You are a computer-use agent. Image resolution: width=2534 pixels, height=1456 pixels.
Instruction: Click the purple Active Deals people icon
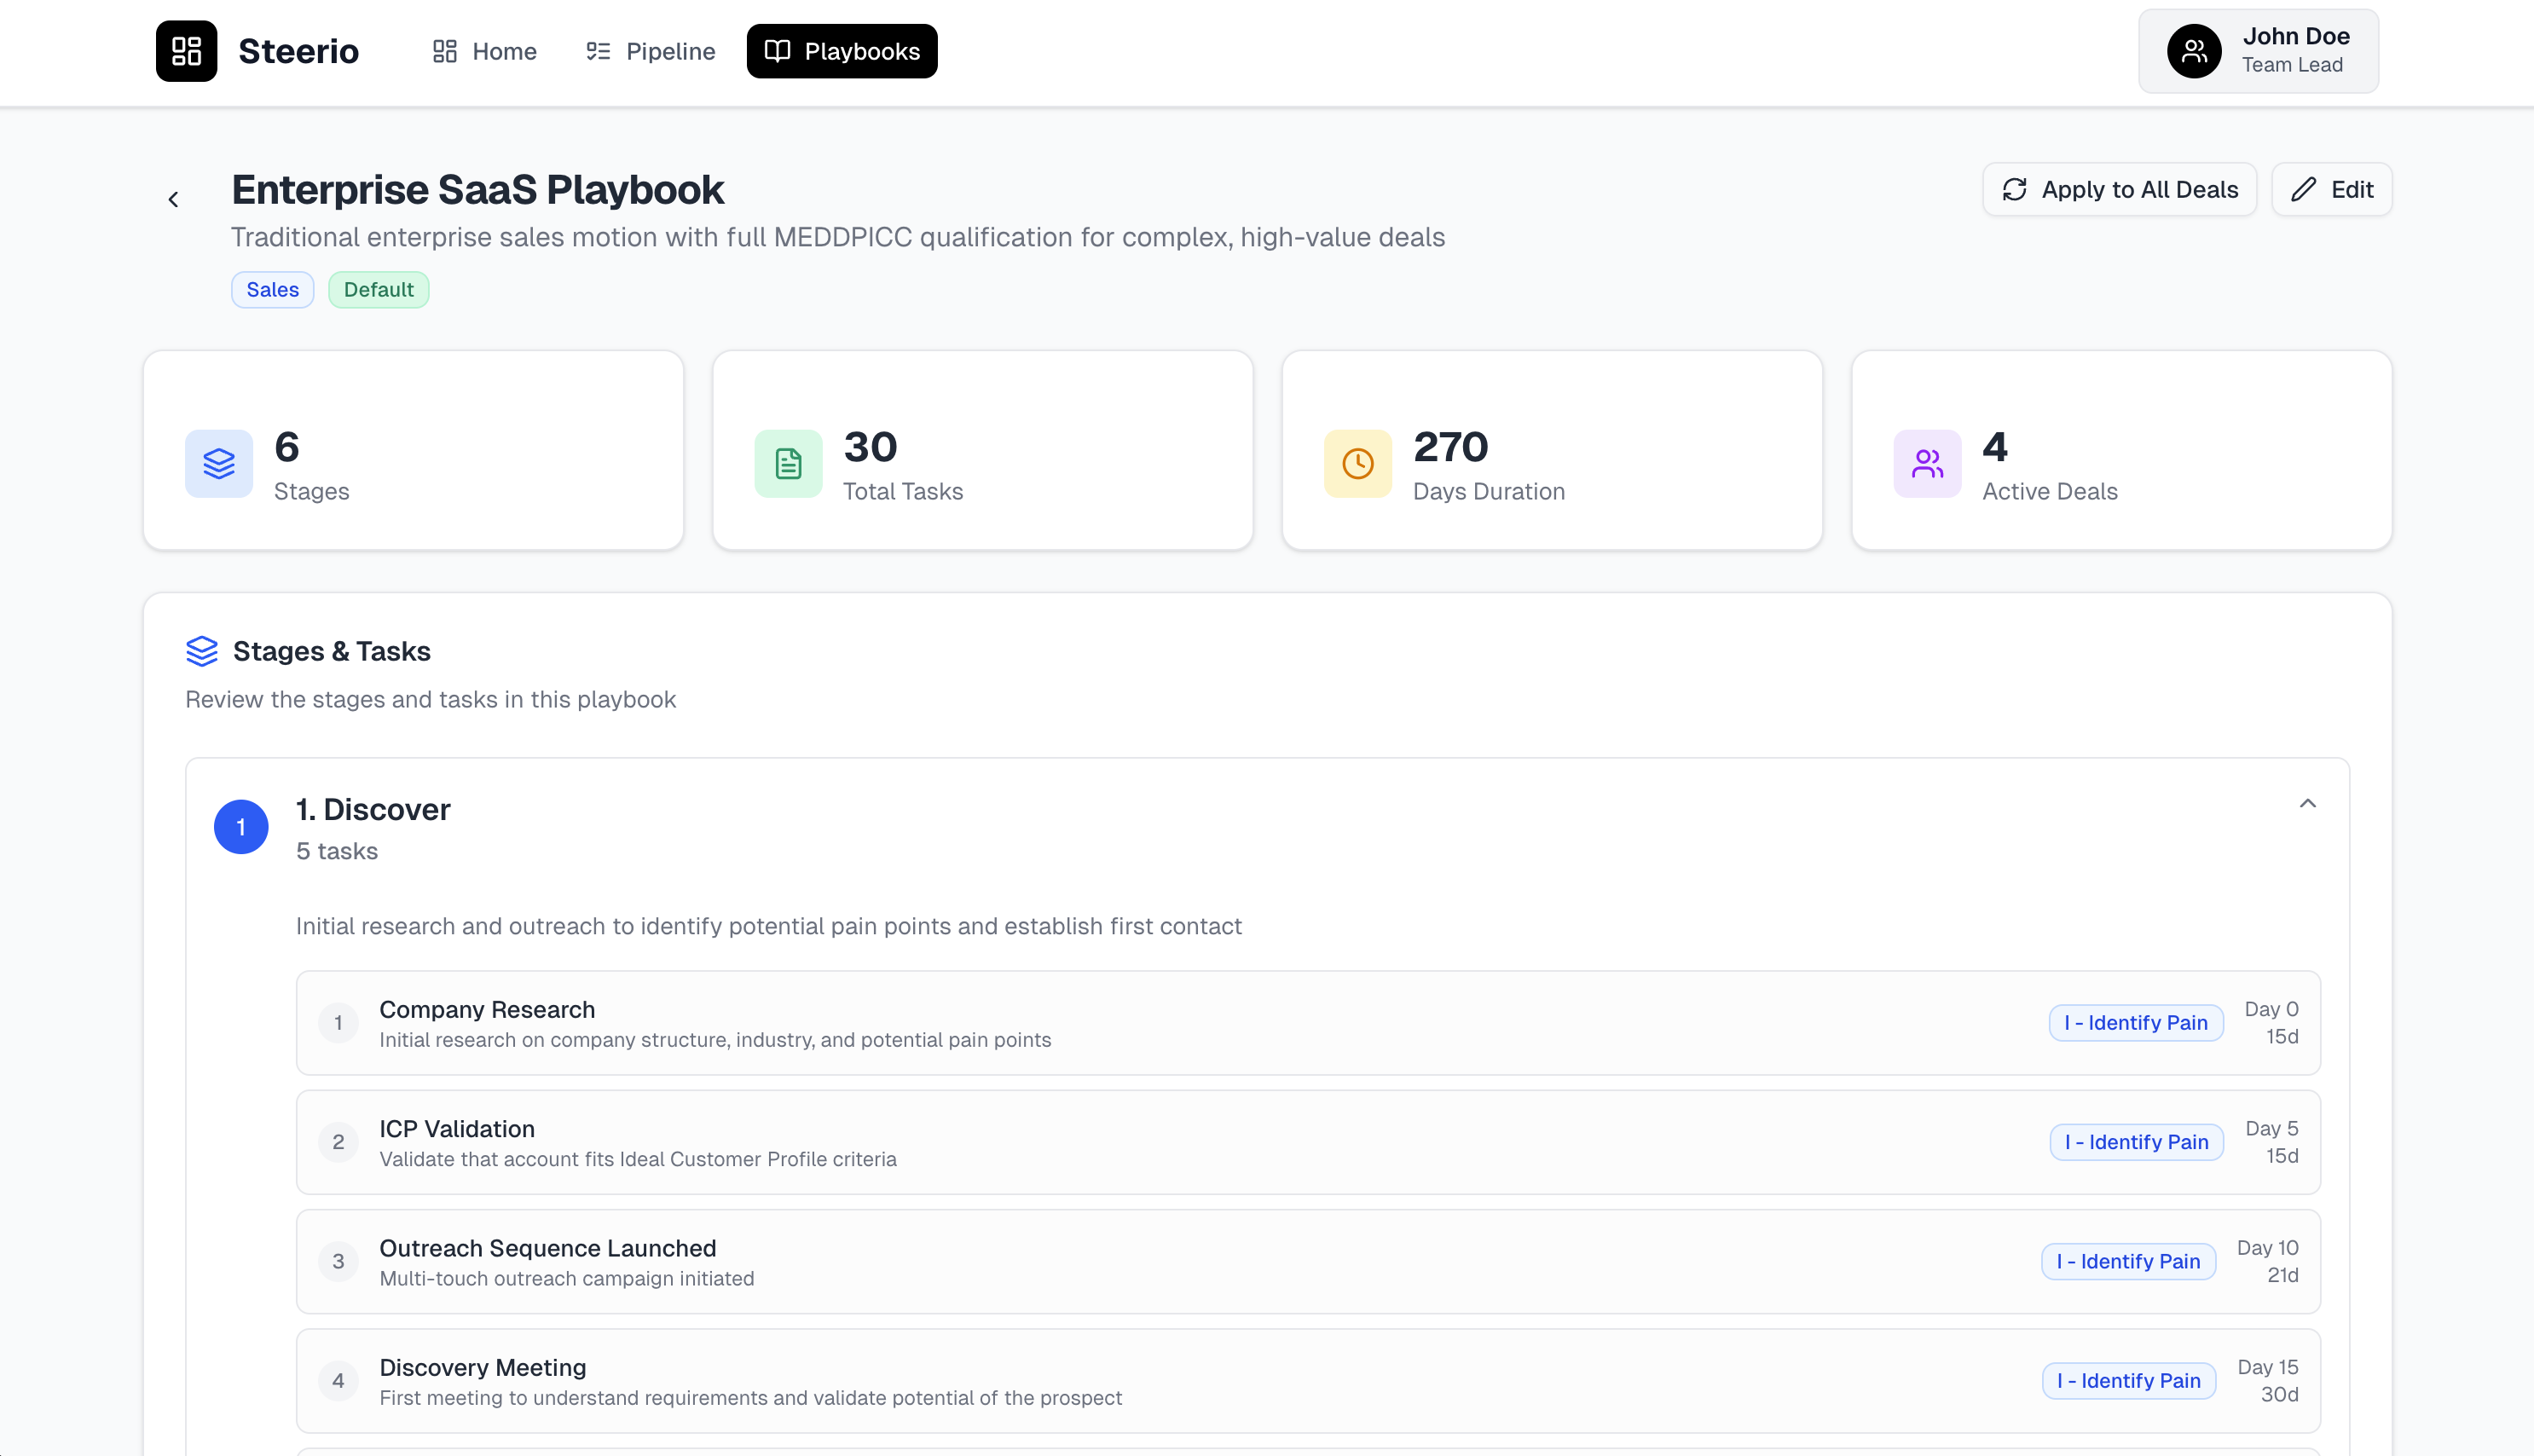[1926, 463]
